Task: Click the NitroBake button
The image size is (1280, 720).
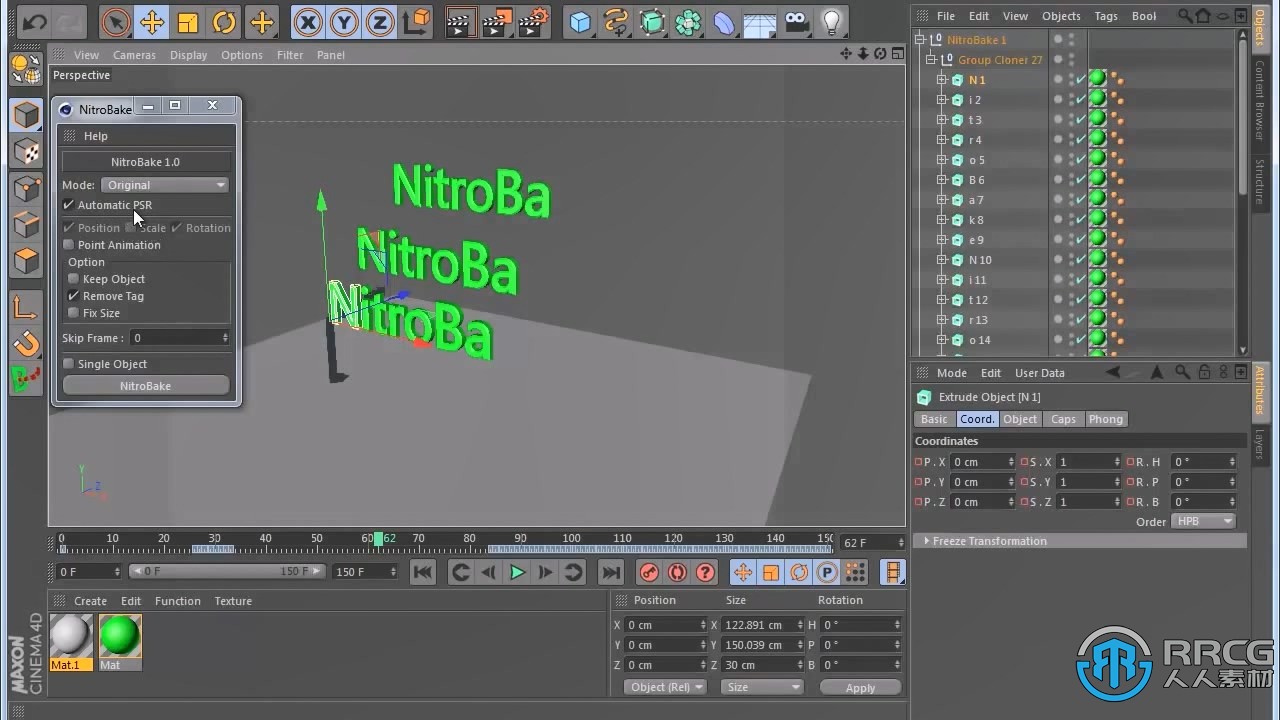Action: (x=146, y=386)
